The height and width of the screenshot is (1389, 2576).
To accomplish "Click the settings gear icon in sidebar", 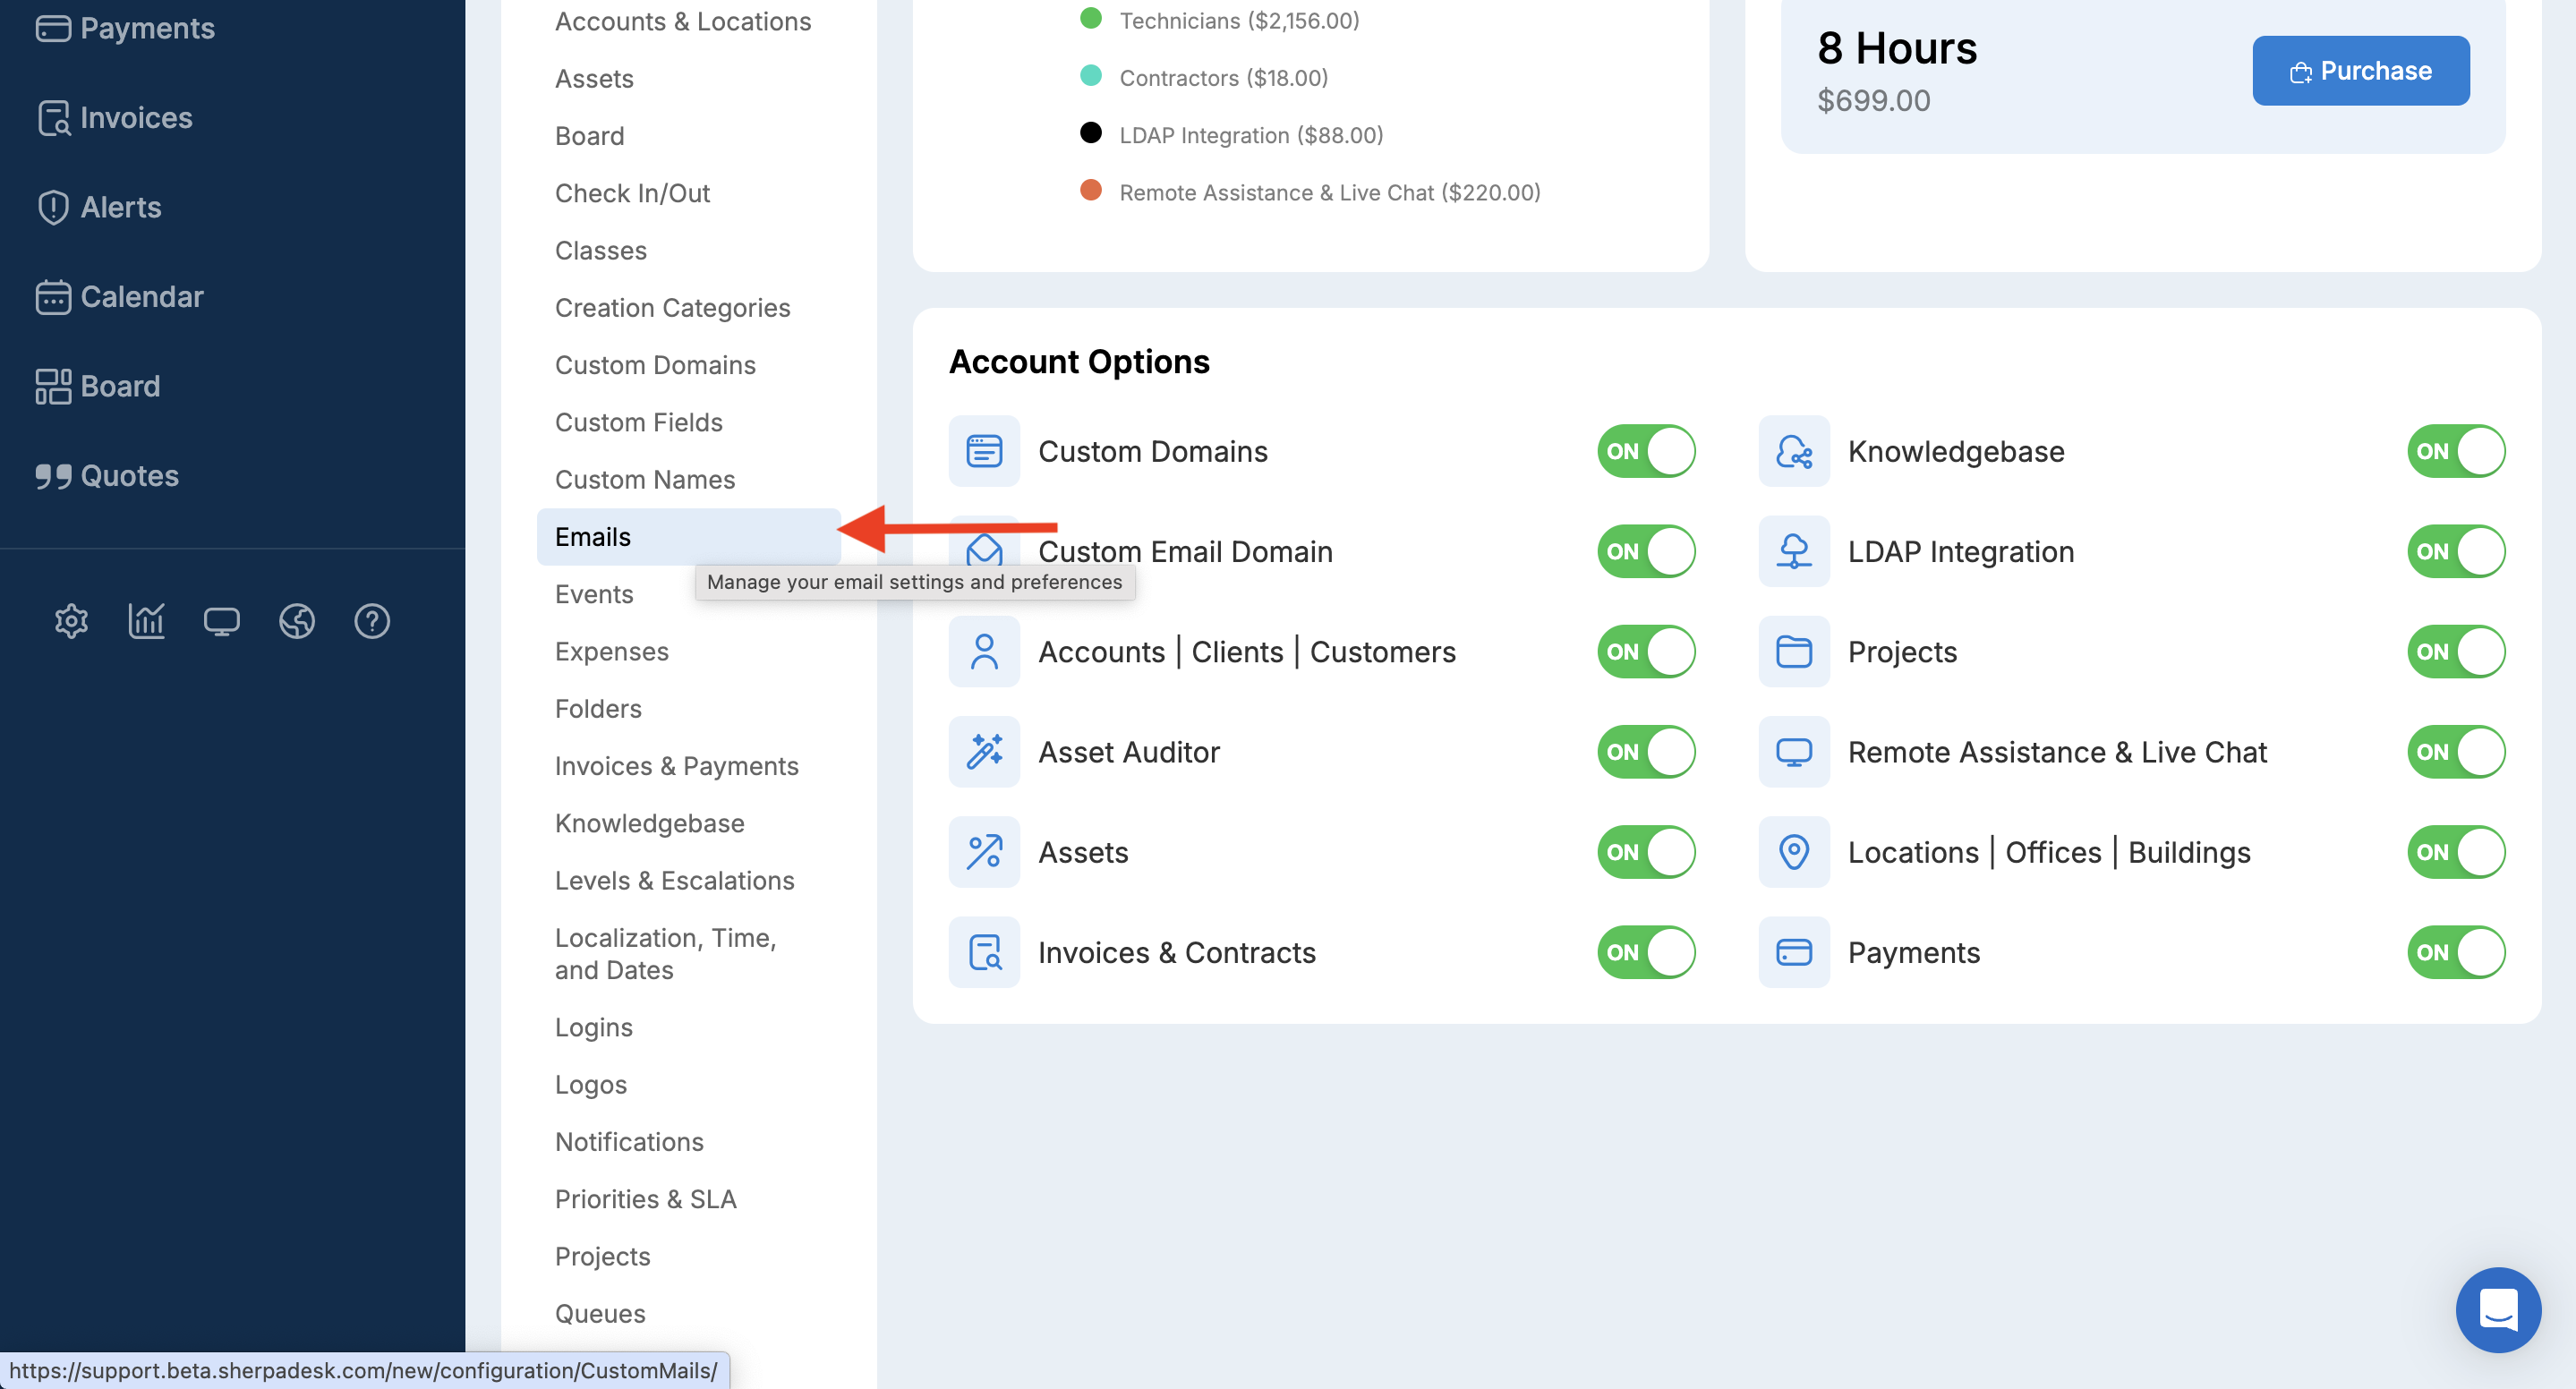I will point(71,621).
